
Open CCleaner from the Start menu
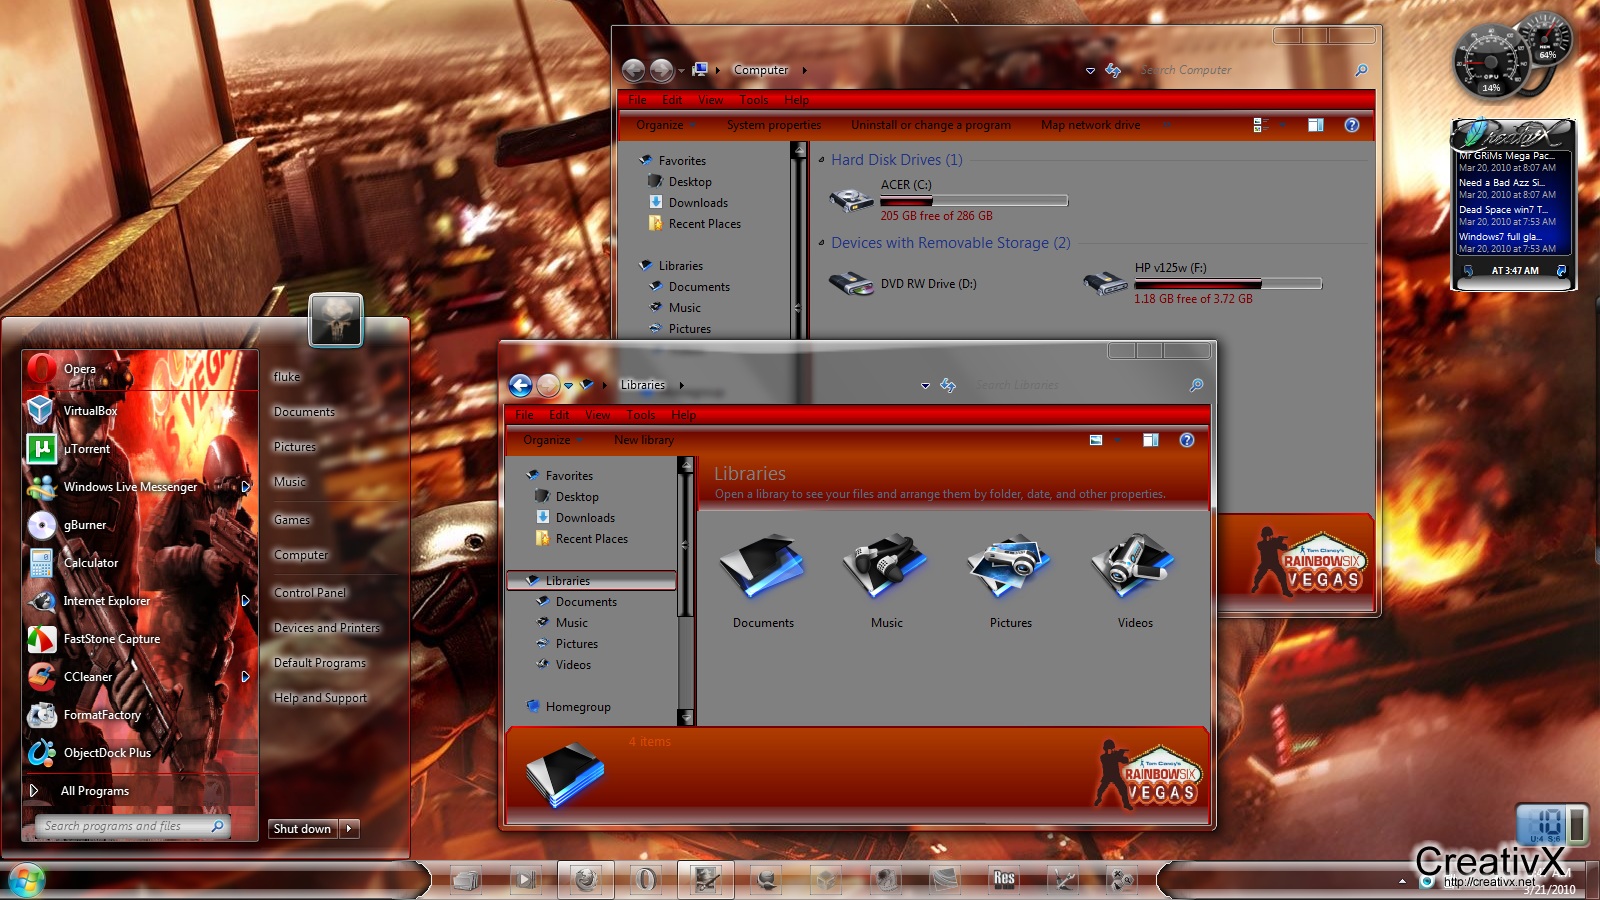(x=88, y=677)
